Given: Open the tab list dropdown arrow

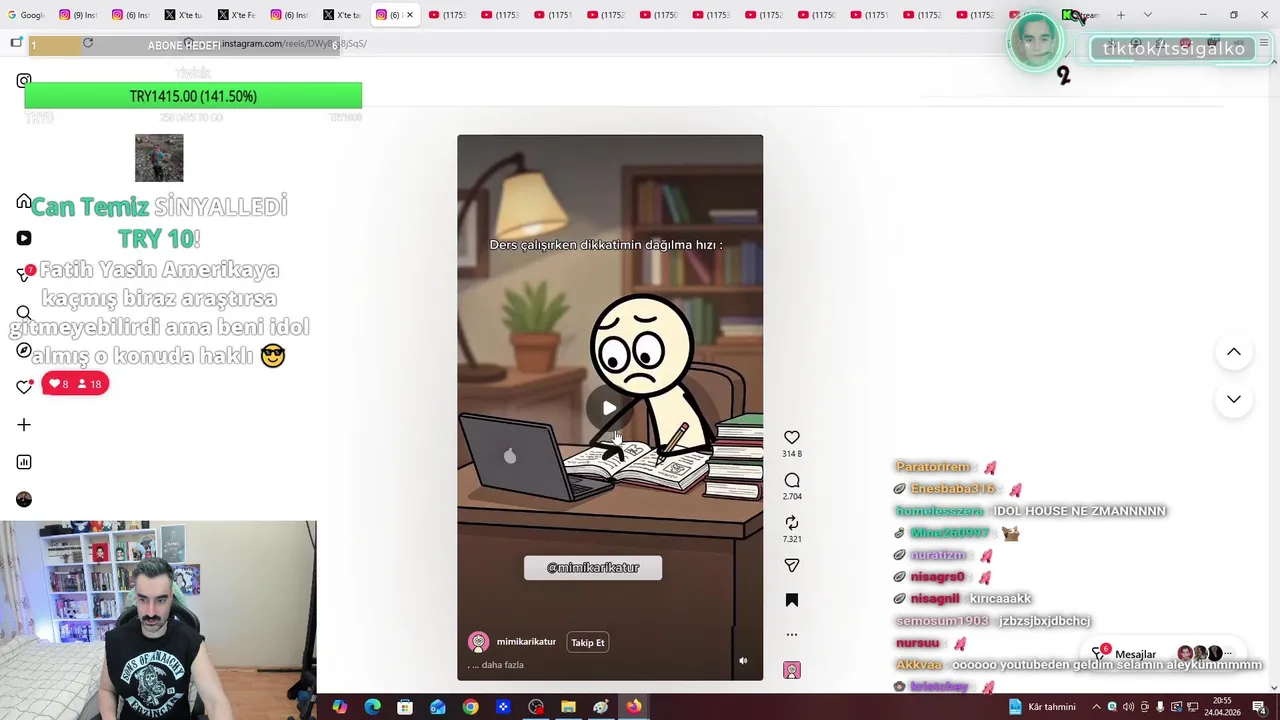Looking at the screenshot, I should click(1147, 15).
